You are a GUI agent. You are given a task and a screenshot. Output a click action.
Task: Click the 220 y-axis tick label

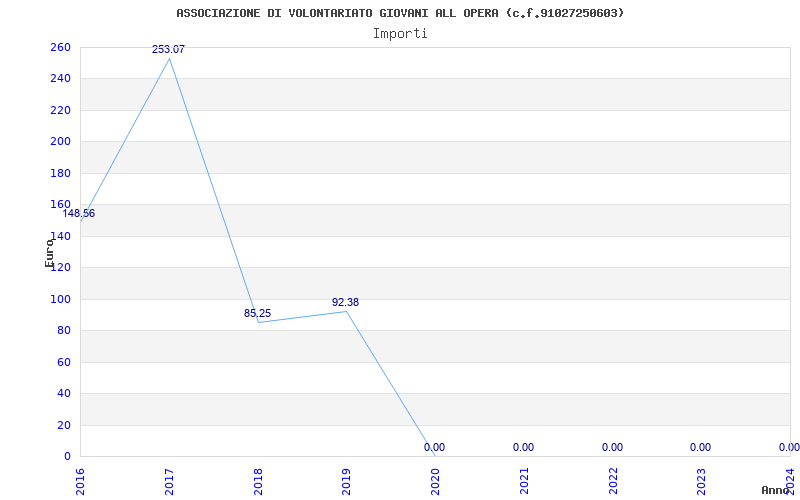(60, 110)
